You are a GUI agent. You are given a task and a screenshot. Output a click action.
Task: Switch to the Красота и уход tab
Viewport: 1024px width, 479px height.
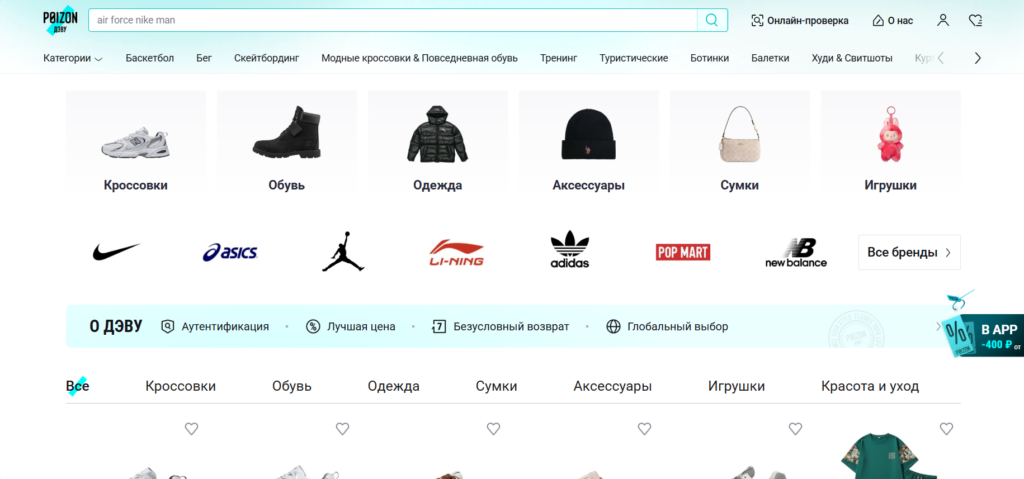870,386
